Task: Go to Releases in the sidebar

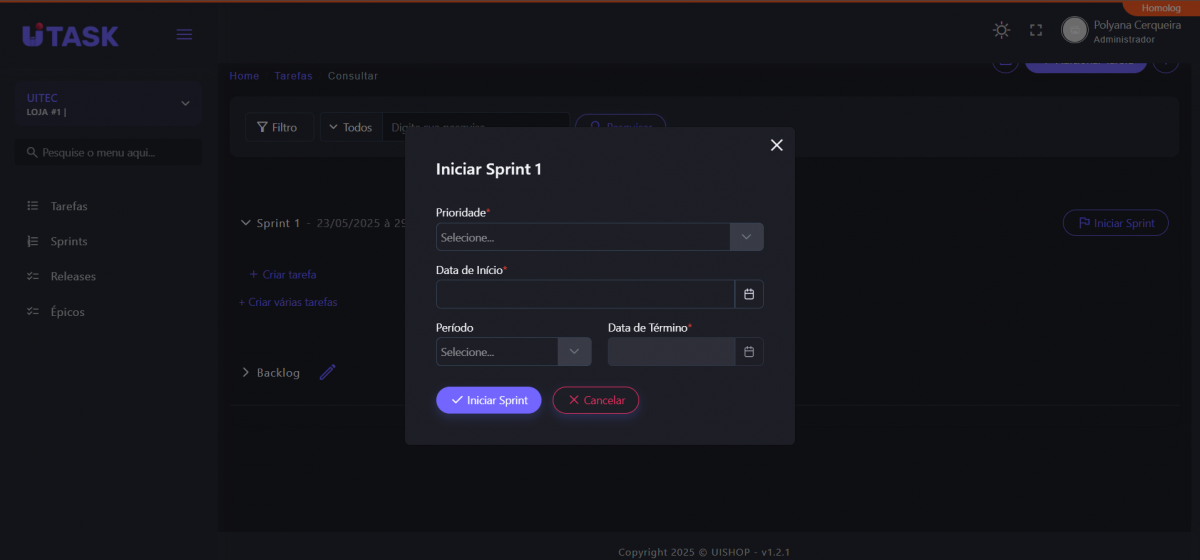Action: [73, 276]
